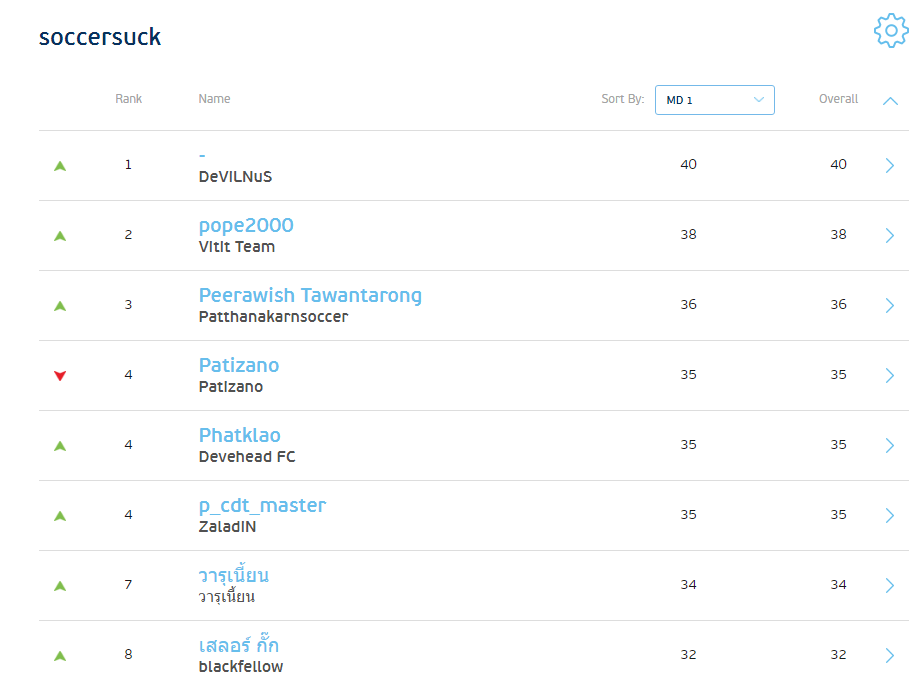Click red down arrow beside Patizano
Image resolution: width=913 pixels, height=686 pixels.
point(60,376)
